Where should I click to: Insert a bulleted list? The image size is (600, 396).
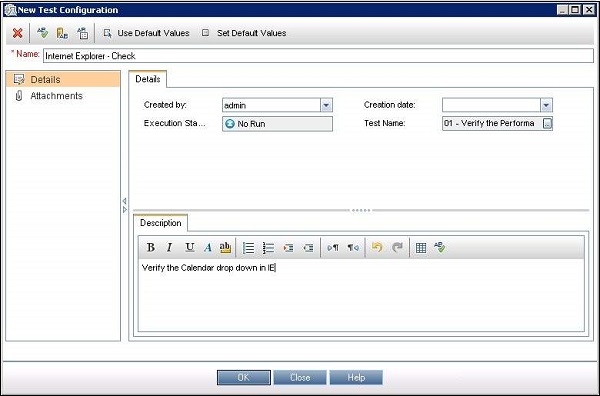(248, 248)
